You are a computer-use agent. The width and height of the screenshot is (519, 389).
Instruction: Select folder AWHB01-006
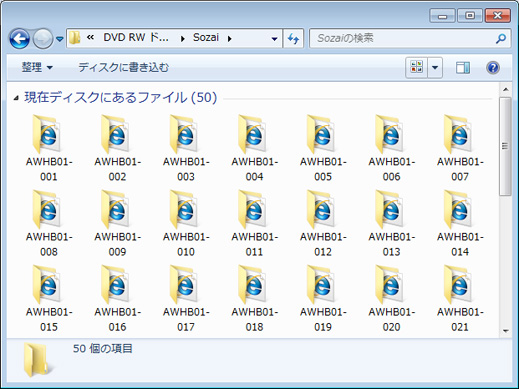(x=391, y=148)
